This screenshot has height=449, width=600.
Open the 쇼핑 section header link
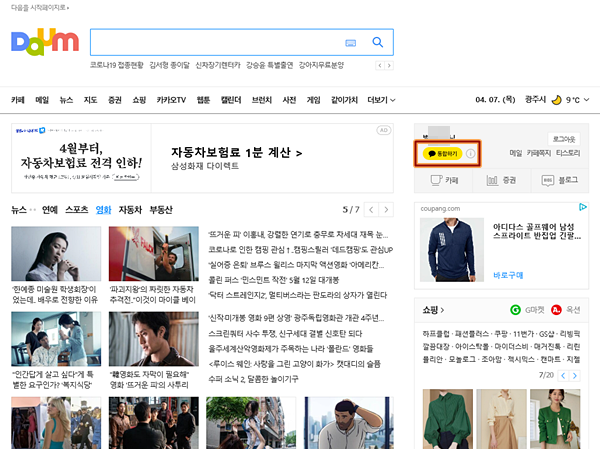433,310
